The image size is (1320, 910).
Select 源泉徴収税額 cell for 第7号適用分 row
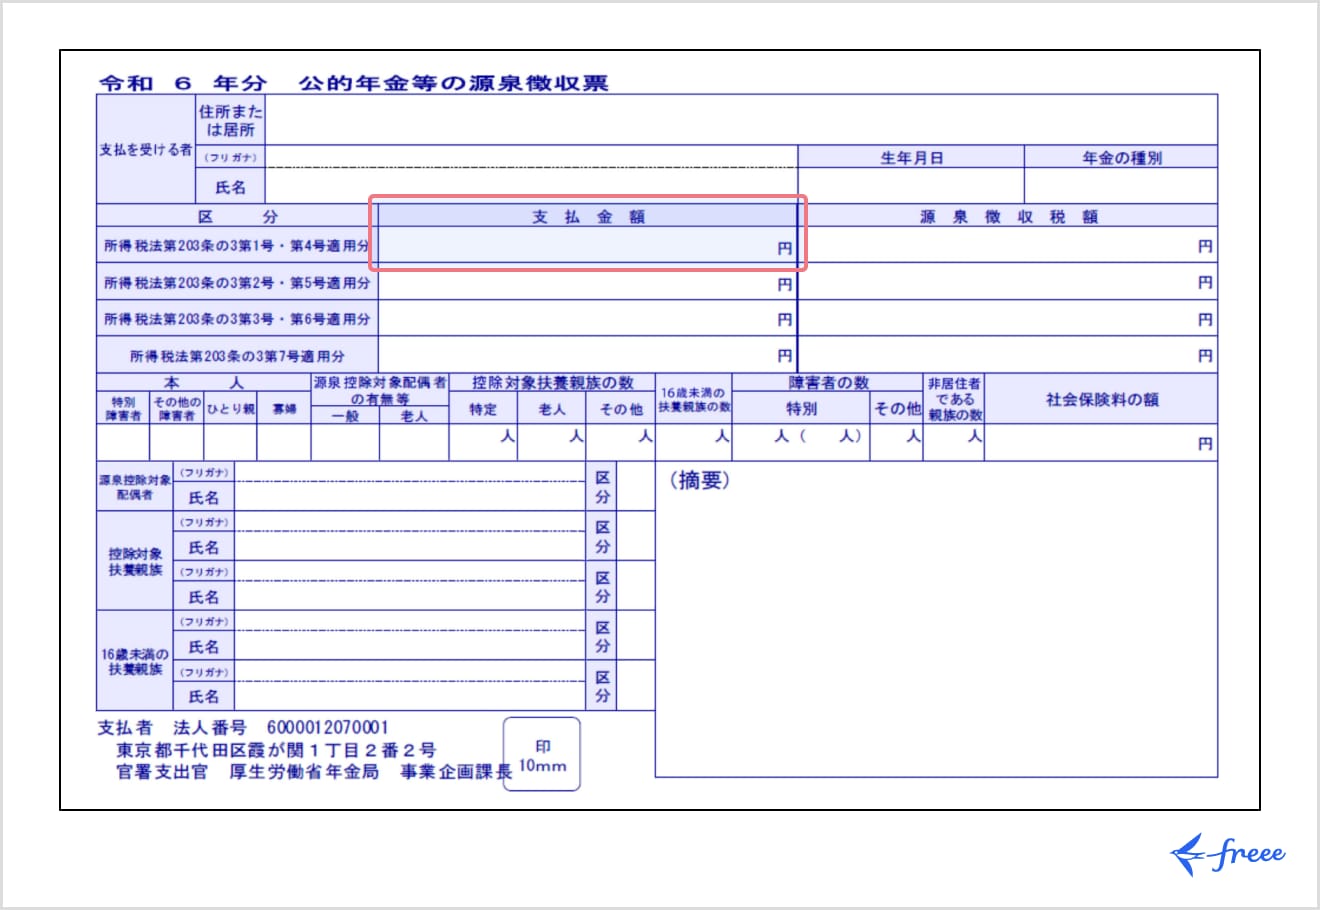1007,355
